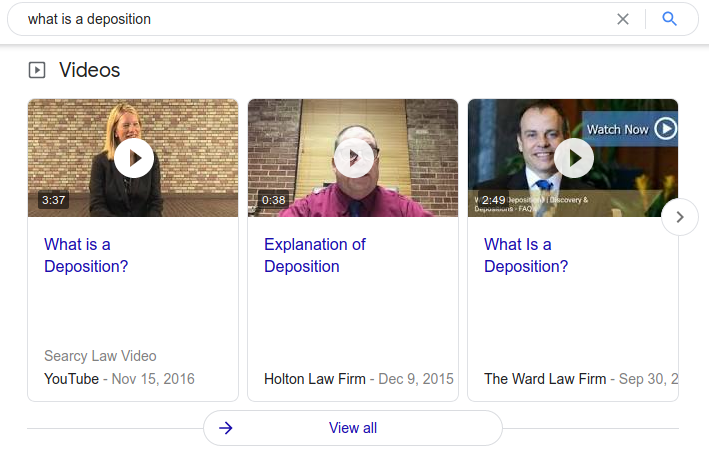Click the arrow icon beside View all
Viewport: 709px width, 467px height.
(x=226, y=428)
